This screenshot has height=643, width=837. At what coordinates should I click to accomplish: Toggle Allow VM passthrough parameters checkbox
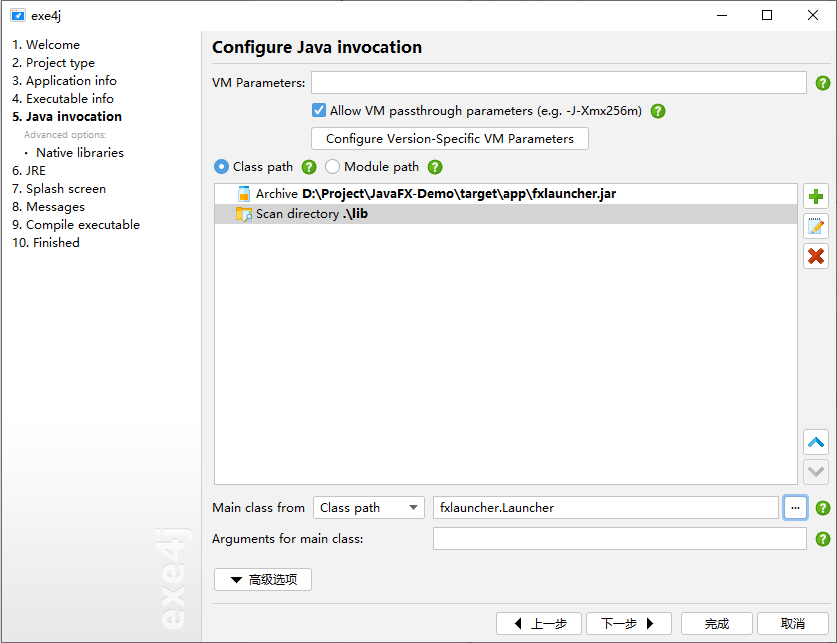pos(319,110)
